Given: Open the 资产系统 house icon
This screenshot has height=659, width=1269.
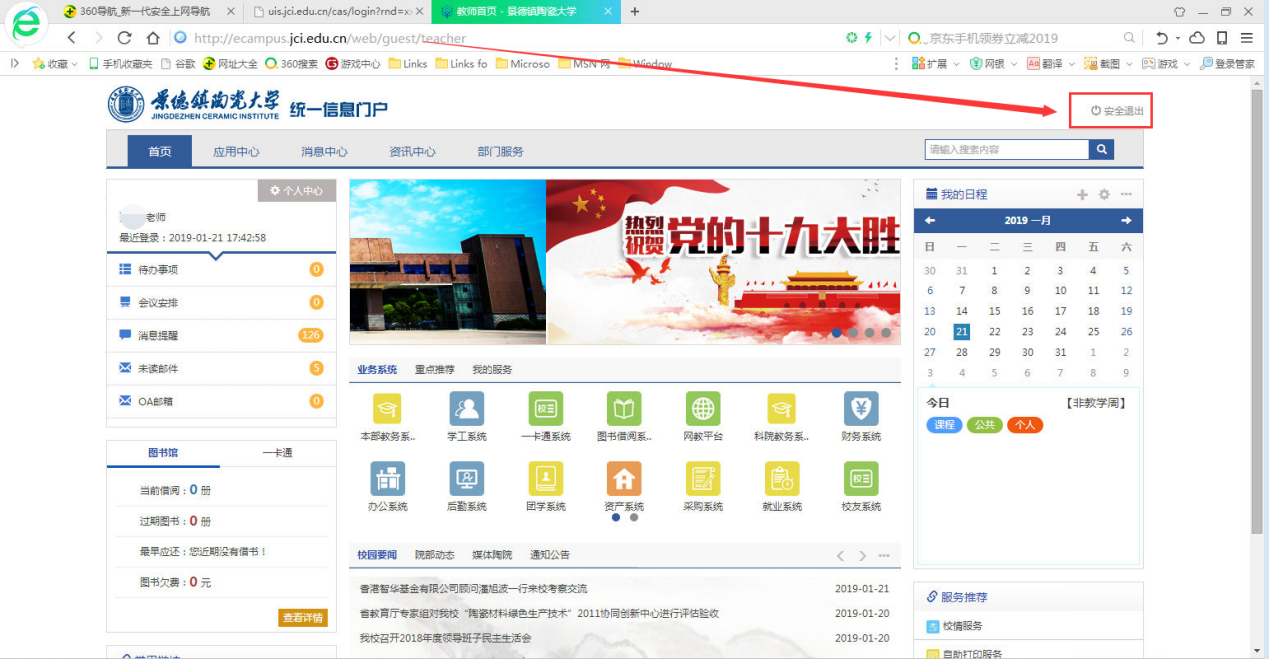Looking at the screenshot, I should coord(624,478).
